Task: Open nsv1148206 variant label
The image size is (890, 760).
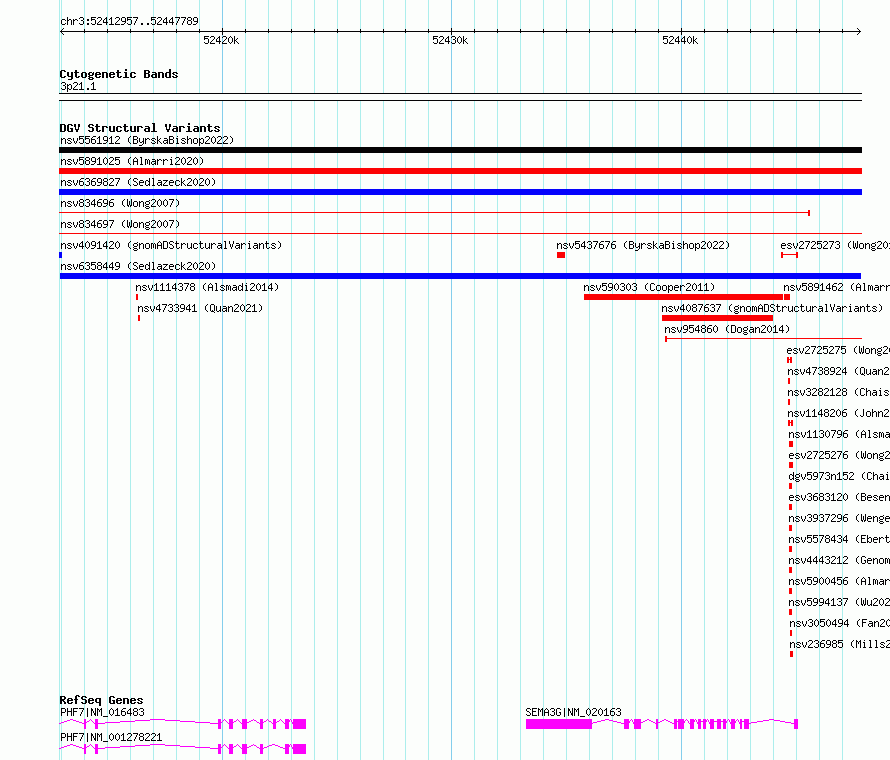Action: pyautogui.click(x=838, y=413)
